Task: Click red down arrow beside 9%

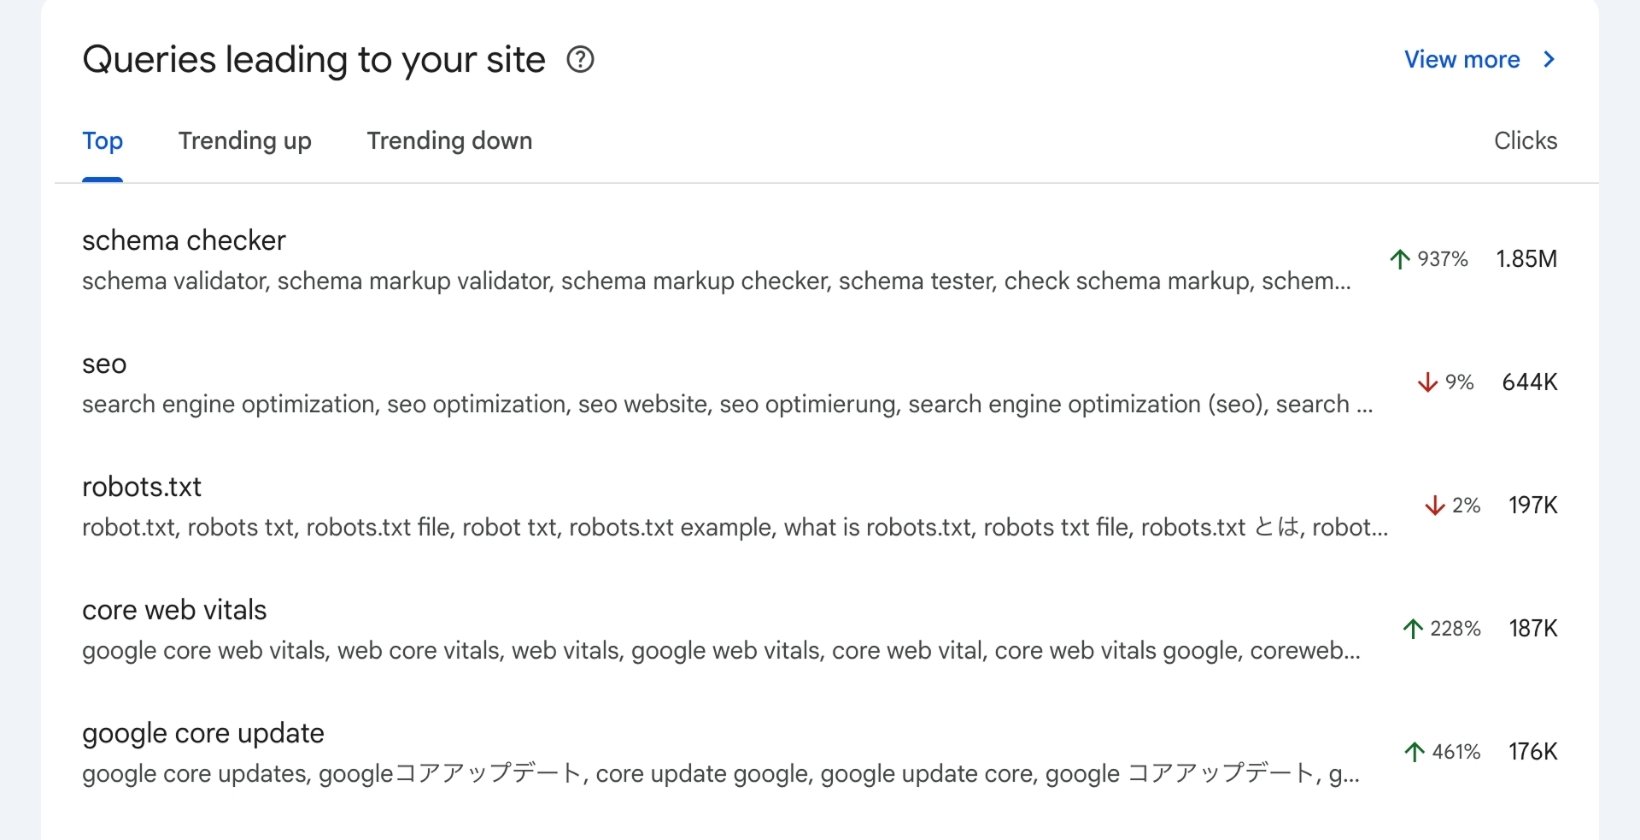Action: [1428, 382]
